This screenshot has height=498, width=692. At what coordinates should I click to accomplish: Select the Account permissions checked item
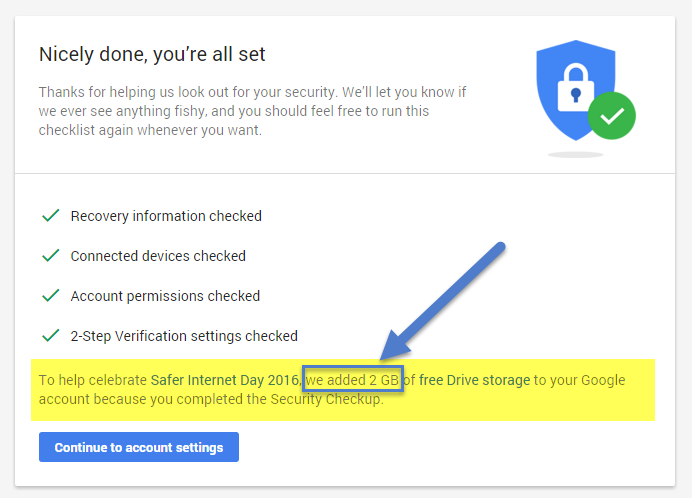click(165, 296)
